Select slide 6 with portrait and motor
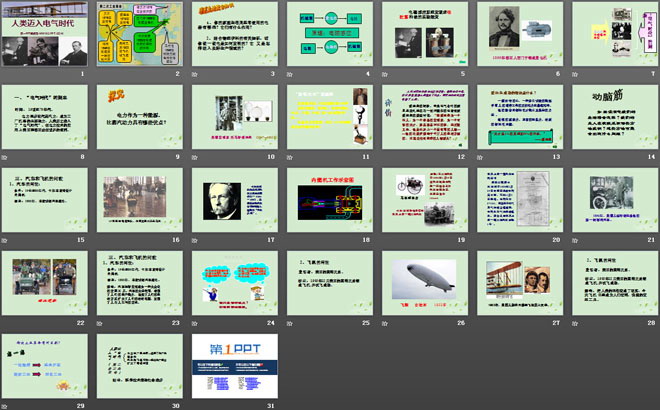This screenshot has width=660, height=410. point(520,34)
